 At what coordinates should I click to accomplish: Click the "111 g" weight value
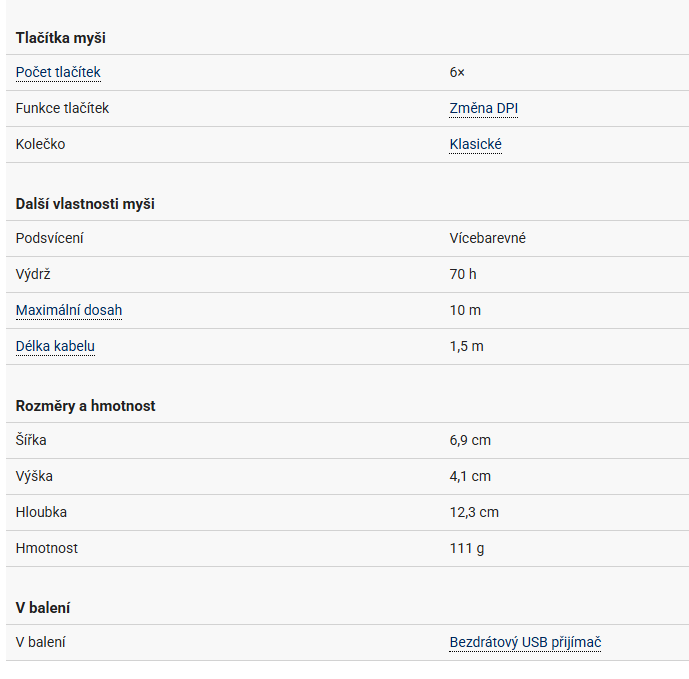pyautogui.click(x=467, y=548)
